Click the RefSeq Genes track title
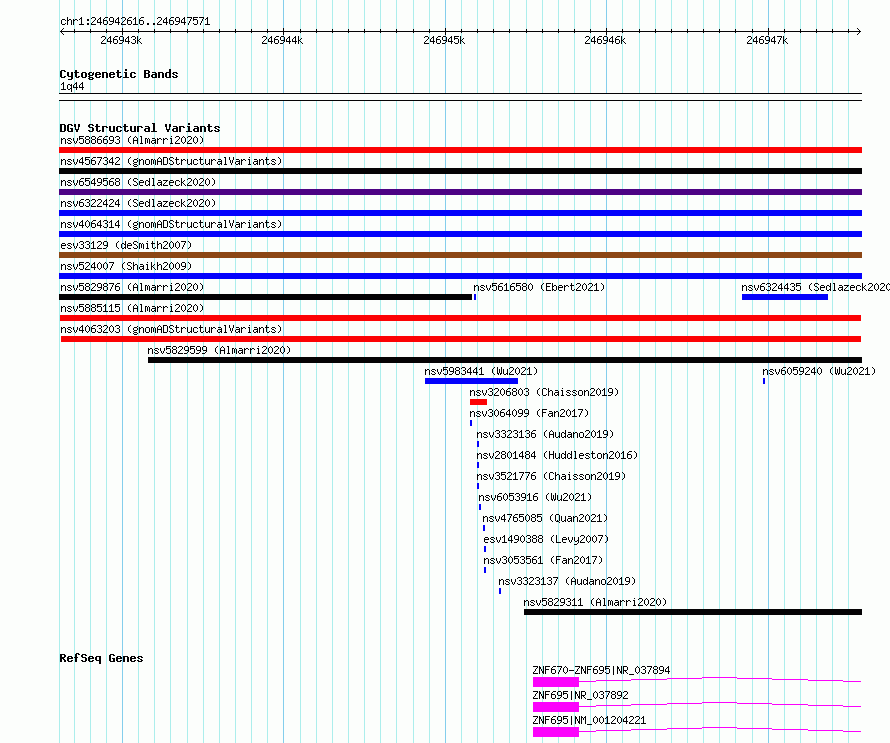The width and height of the screenshot is (890, 743). click(101, 658)
